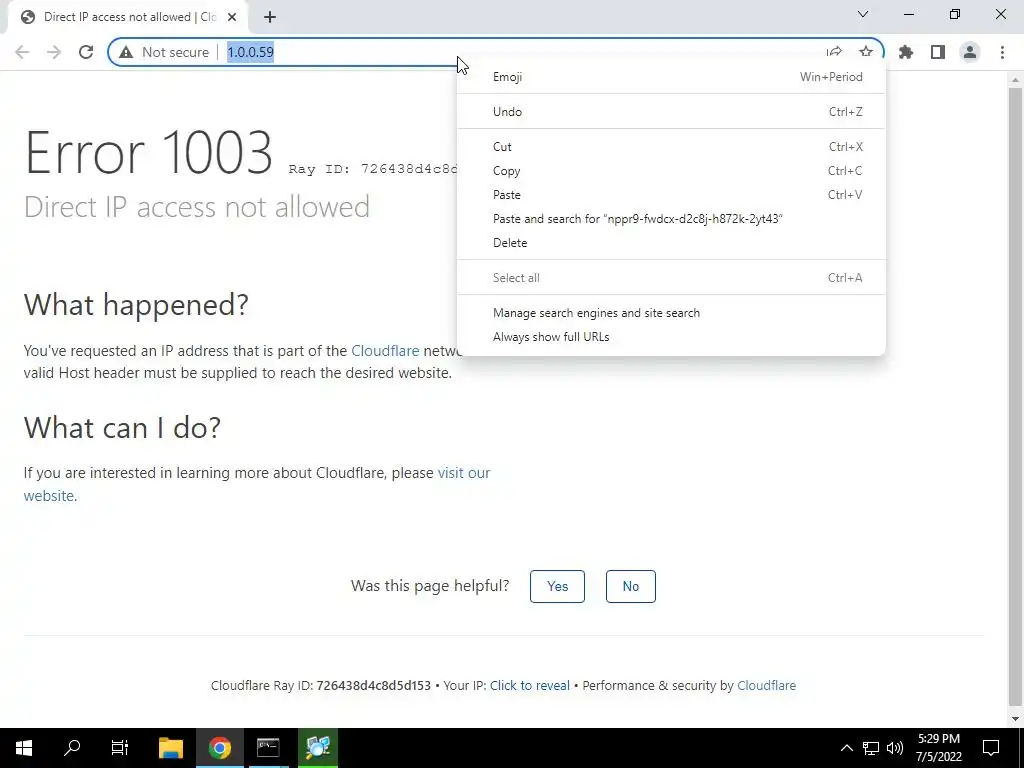Open the Windows Start menu
The height and width of the screenshot is (768, 1024).
[24, 748]
